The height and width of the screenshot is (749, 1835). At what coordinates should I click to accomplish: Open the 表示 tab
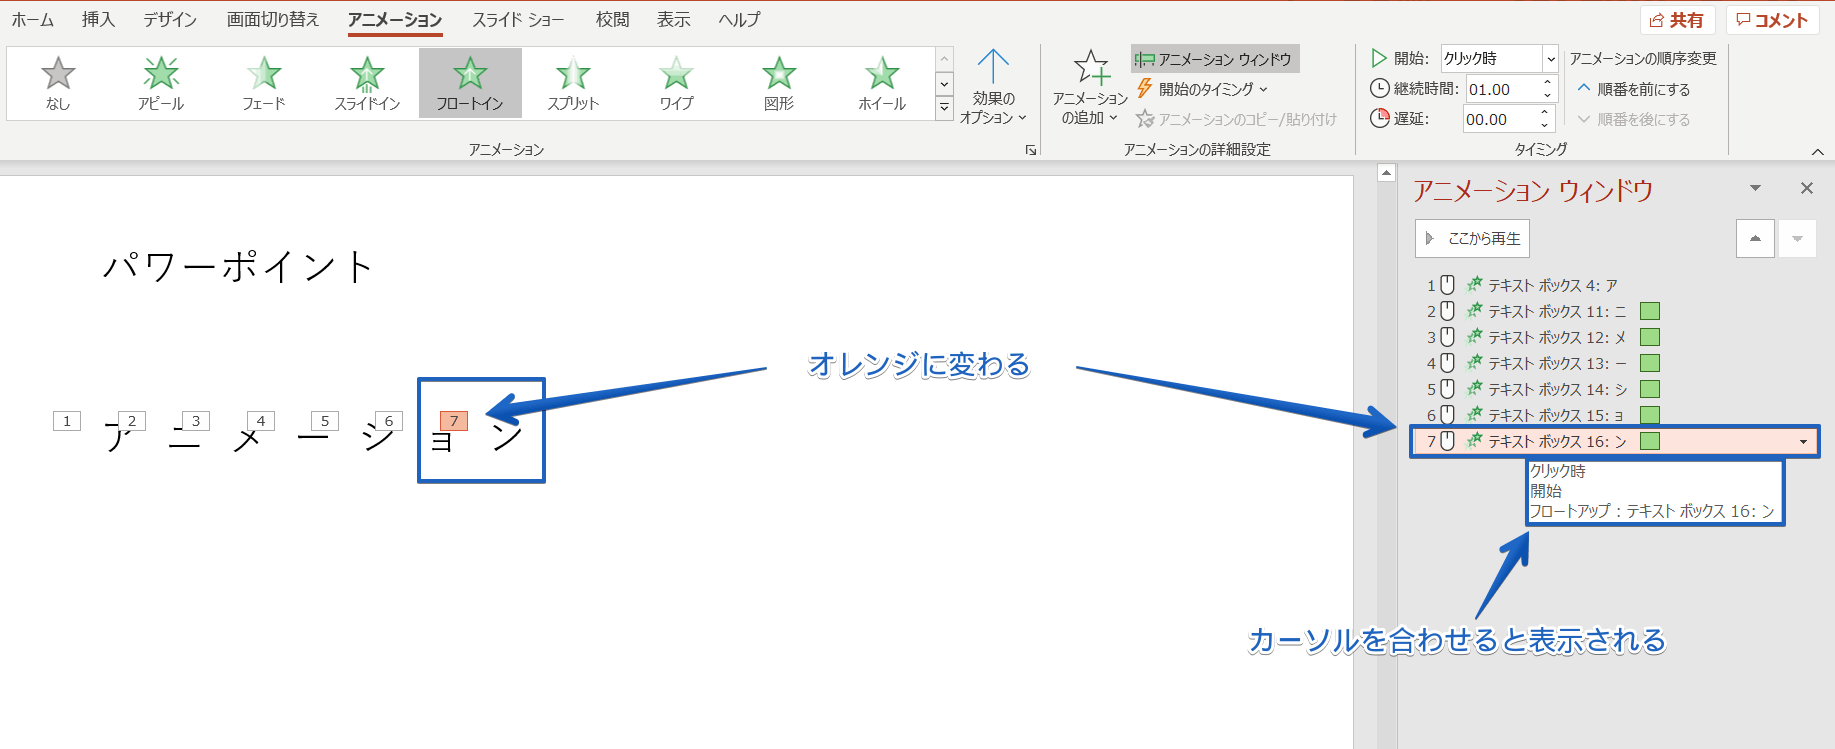[x=673, y=20]
